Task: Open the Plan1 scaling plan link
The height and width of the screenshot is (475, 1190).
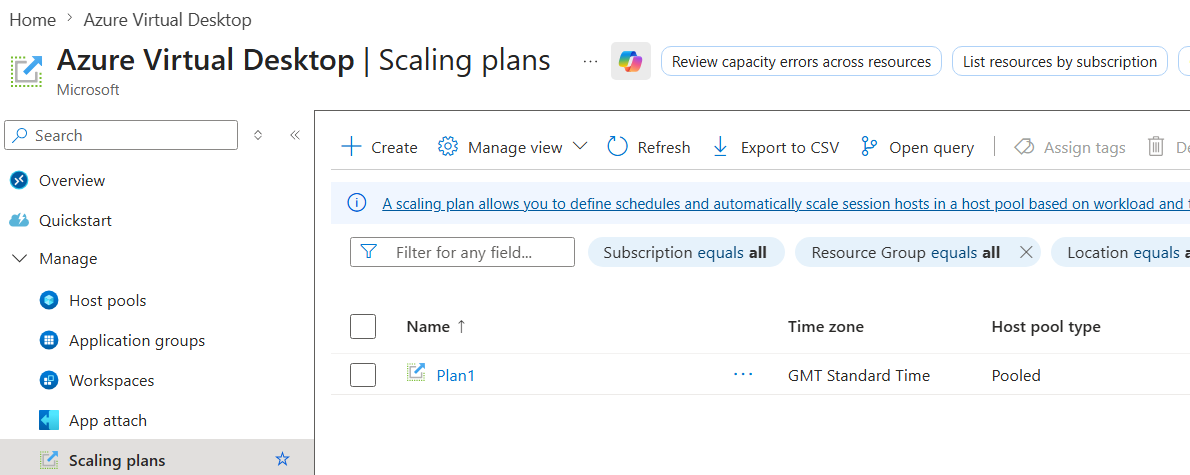Action: point(455,375)
